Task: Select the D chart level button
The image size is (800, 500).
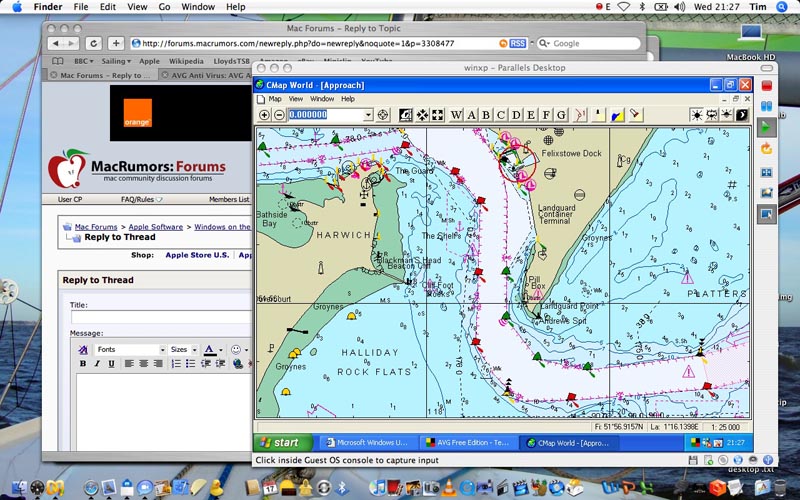Action: point(516,115)
